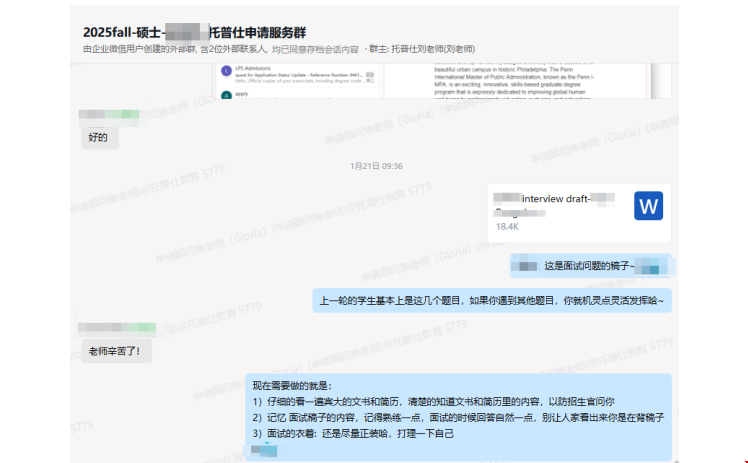Click the timestamp 1月21日 09:36

coord(376,166)
